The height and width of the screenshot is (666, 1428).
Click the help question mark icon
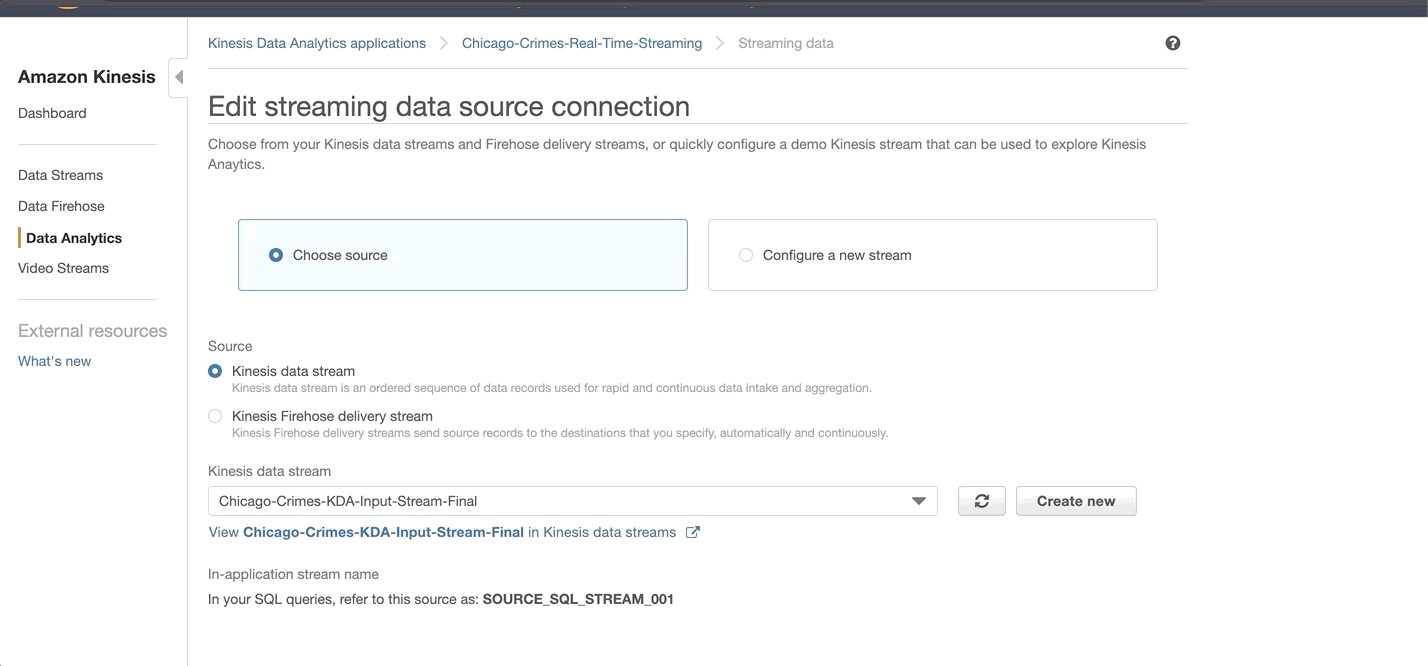[1173, 43]
